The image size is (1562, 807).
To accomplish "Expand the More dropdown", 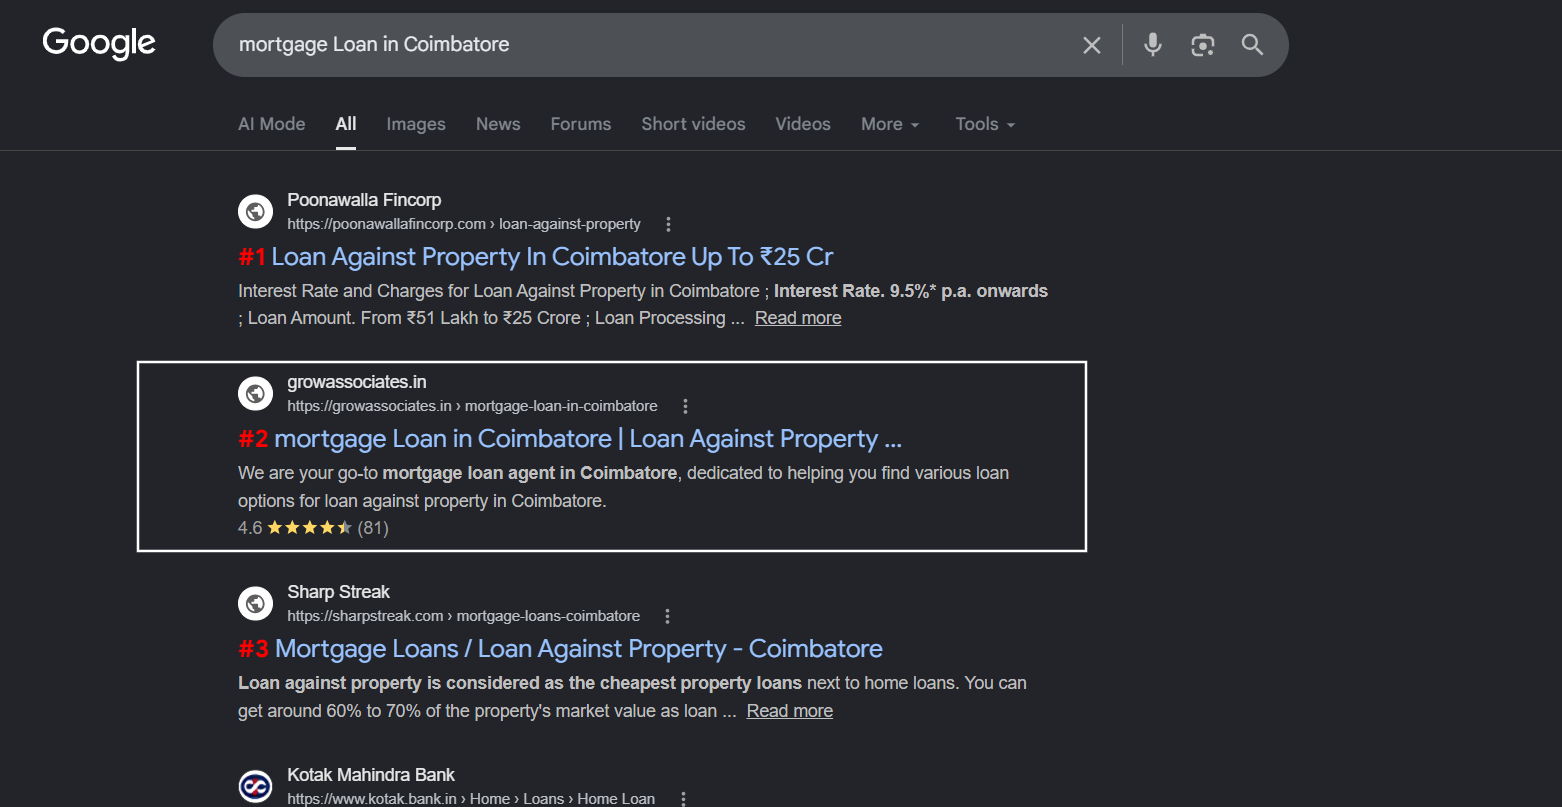I will [x=890, y=124].
